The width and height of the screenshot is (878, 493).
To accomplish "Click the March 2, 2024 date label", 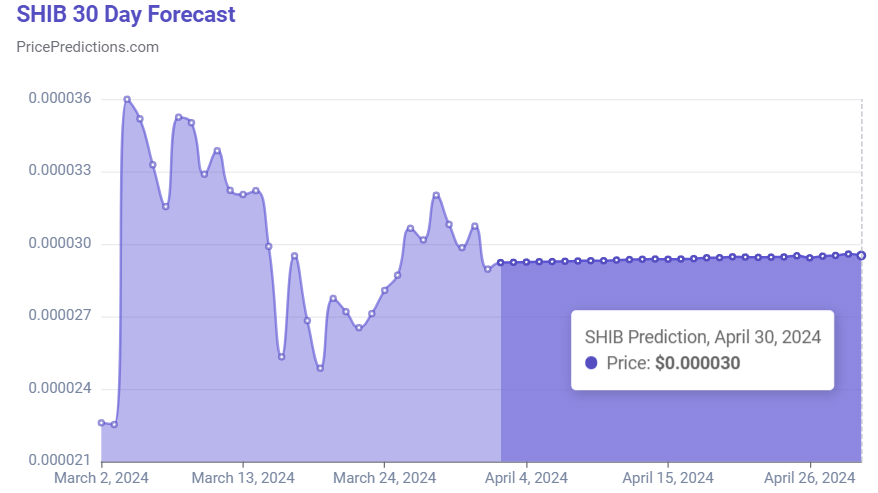I will pyautogui.click(x=101, y=478).
